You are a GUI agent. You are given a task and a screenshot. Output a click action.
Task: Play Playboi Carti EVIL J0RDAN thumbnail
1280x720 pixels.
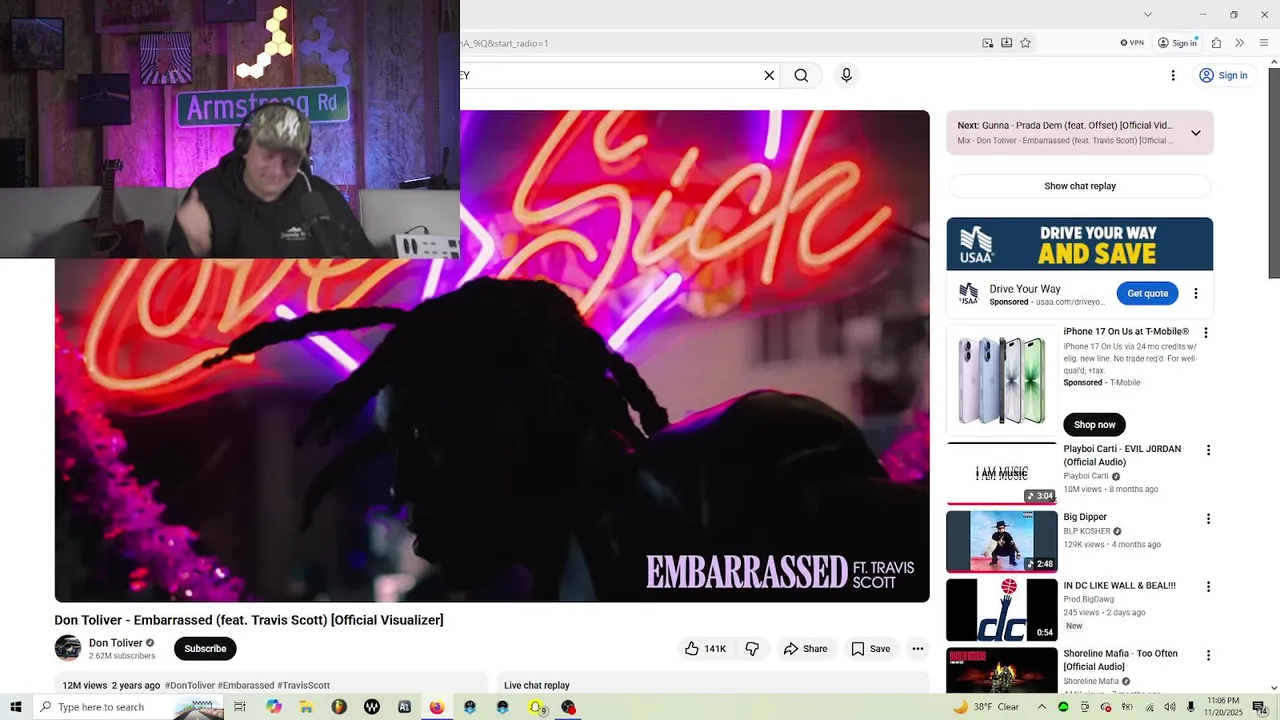coord(1002,474)
